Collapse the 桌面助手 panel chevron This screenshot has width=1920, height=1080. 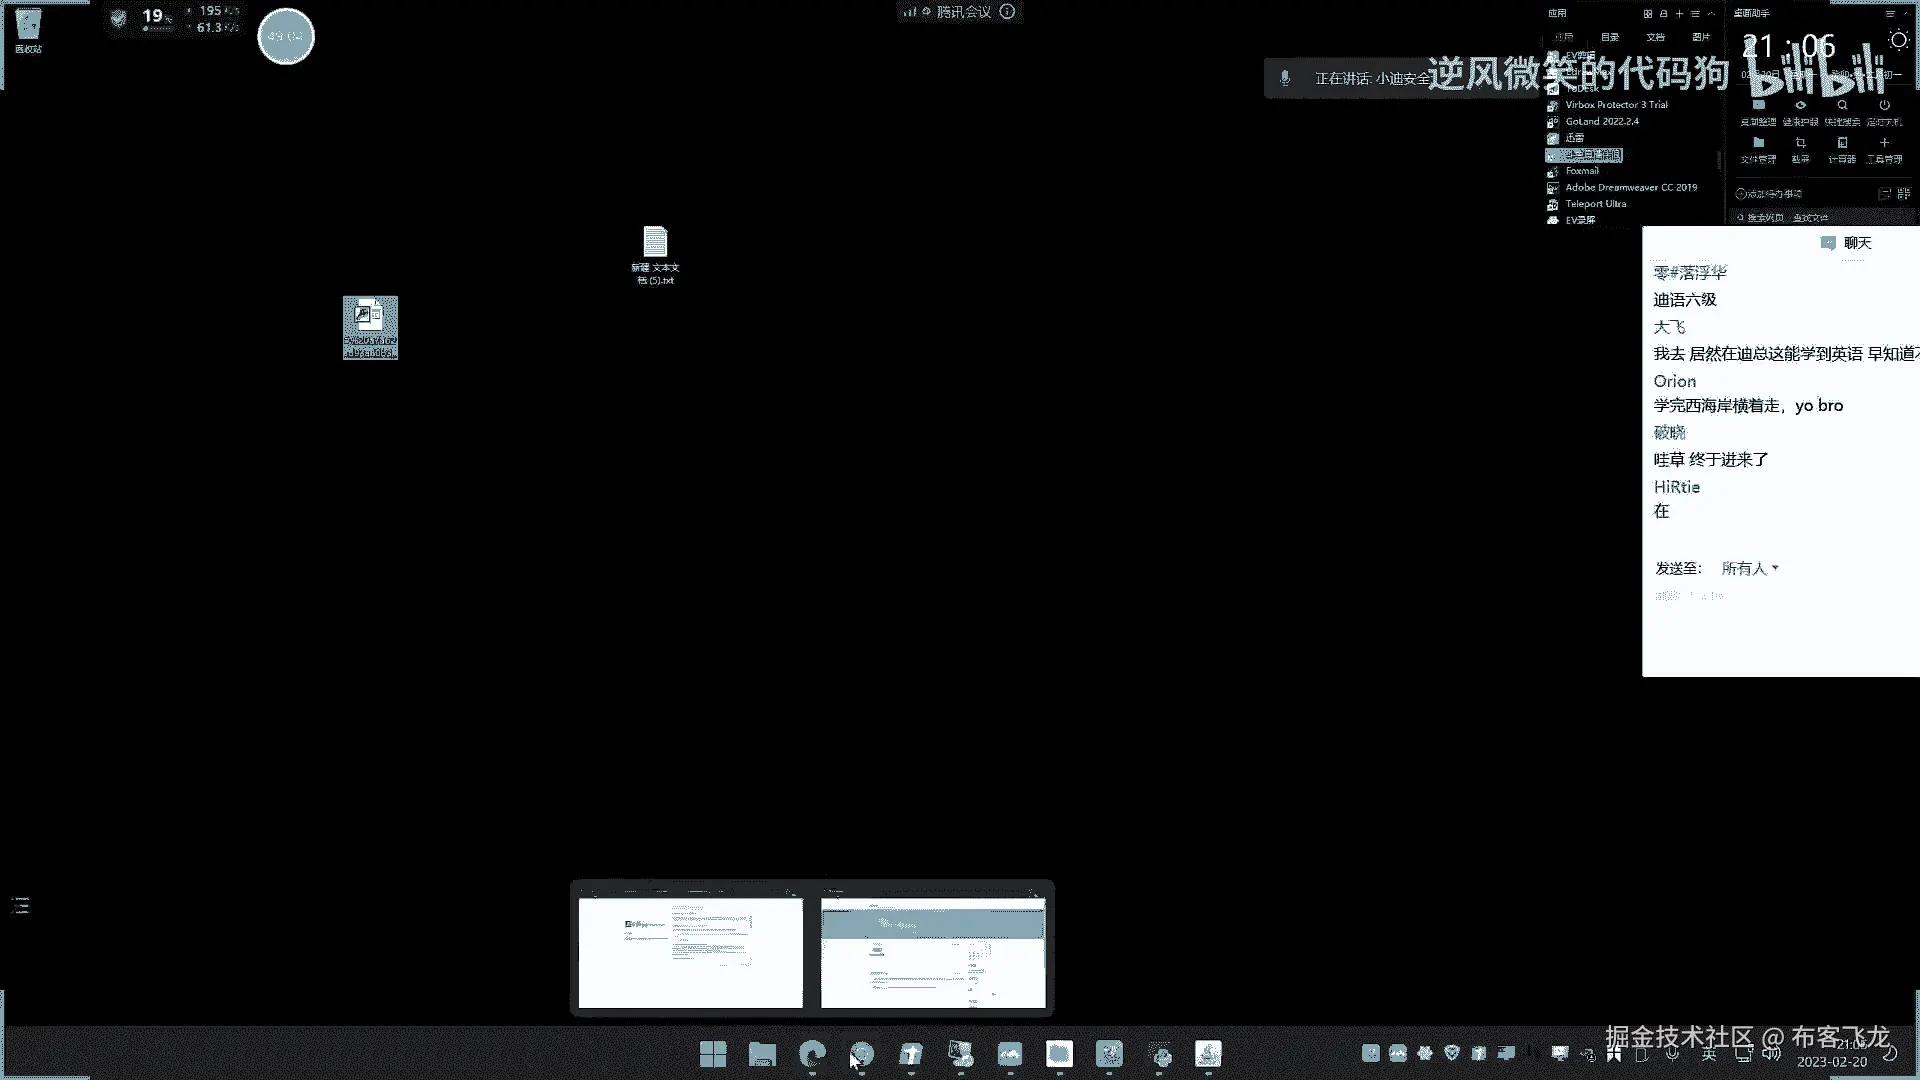(x=1908, y=14)
